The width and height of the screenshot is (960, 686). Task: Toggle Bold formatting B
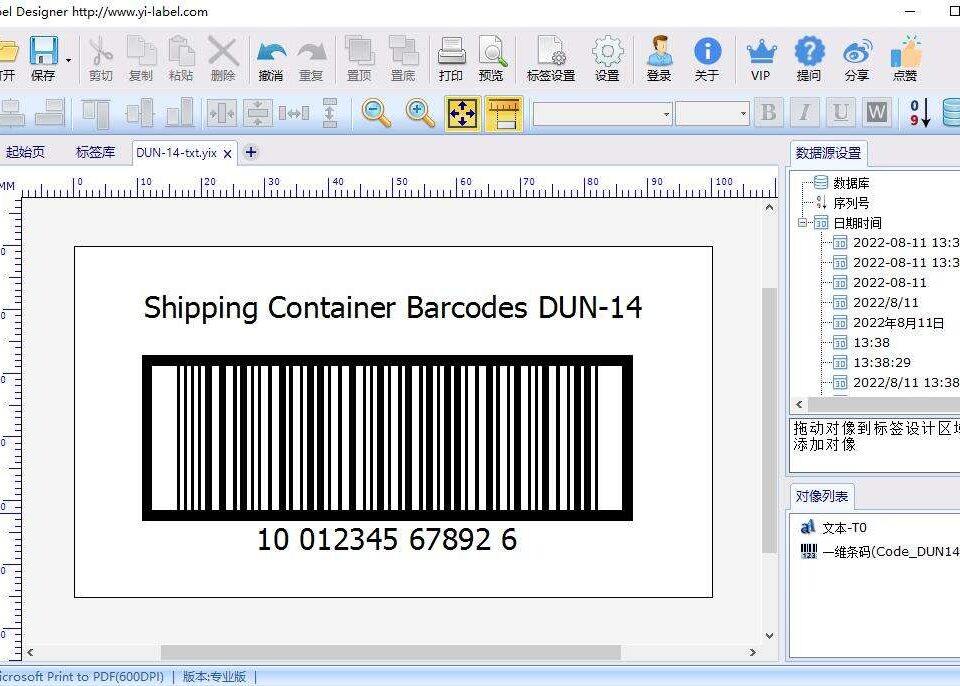pyautogui.click(x=768, y=113)
